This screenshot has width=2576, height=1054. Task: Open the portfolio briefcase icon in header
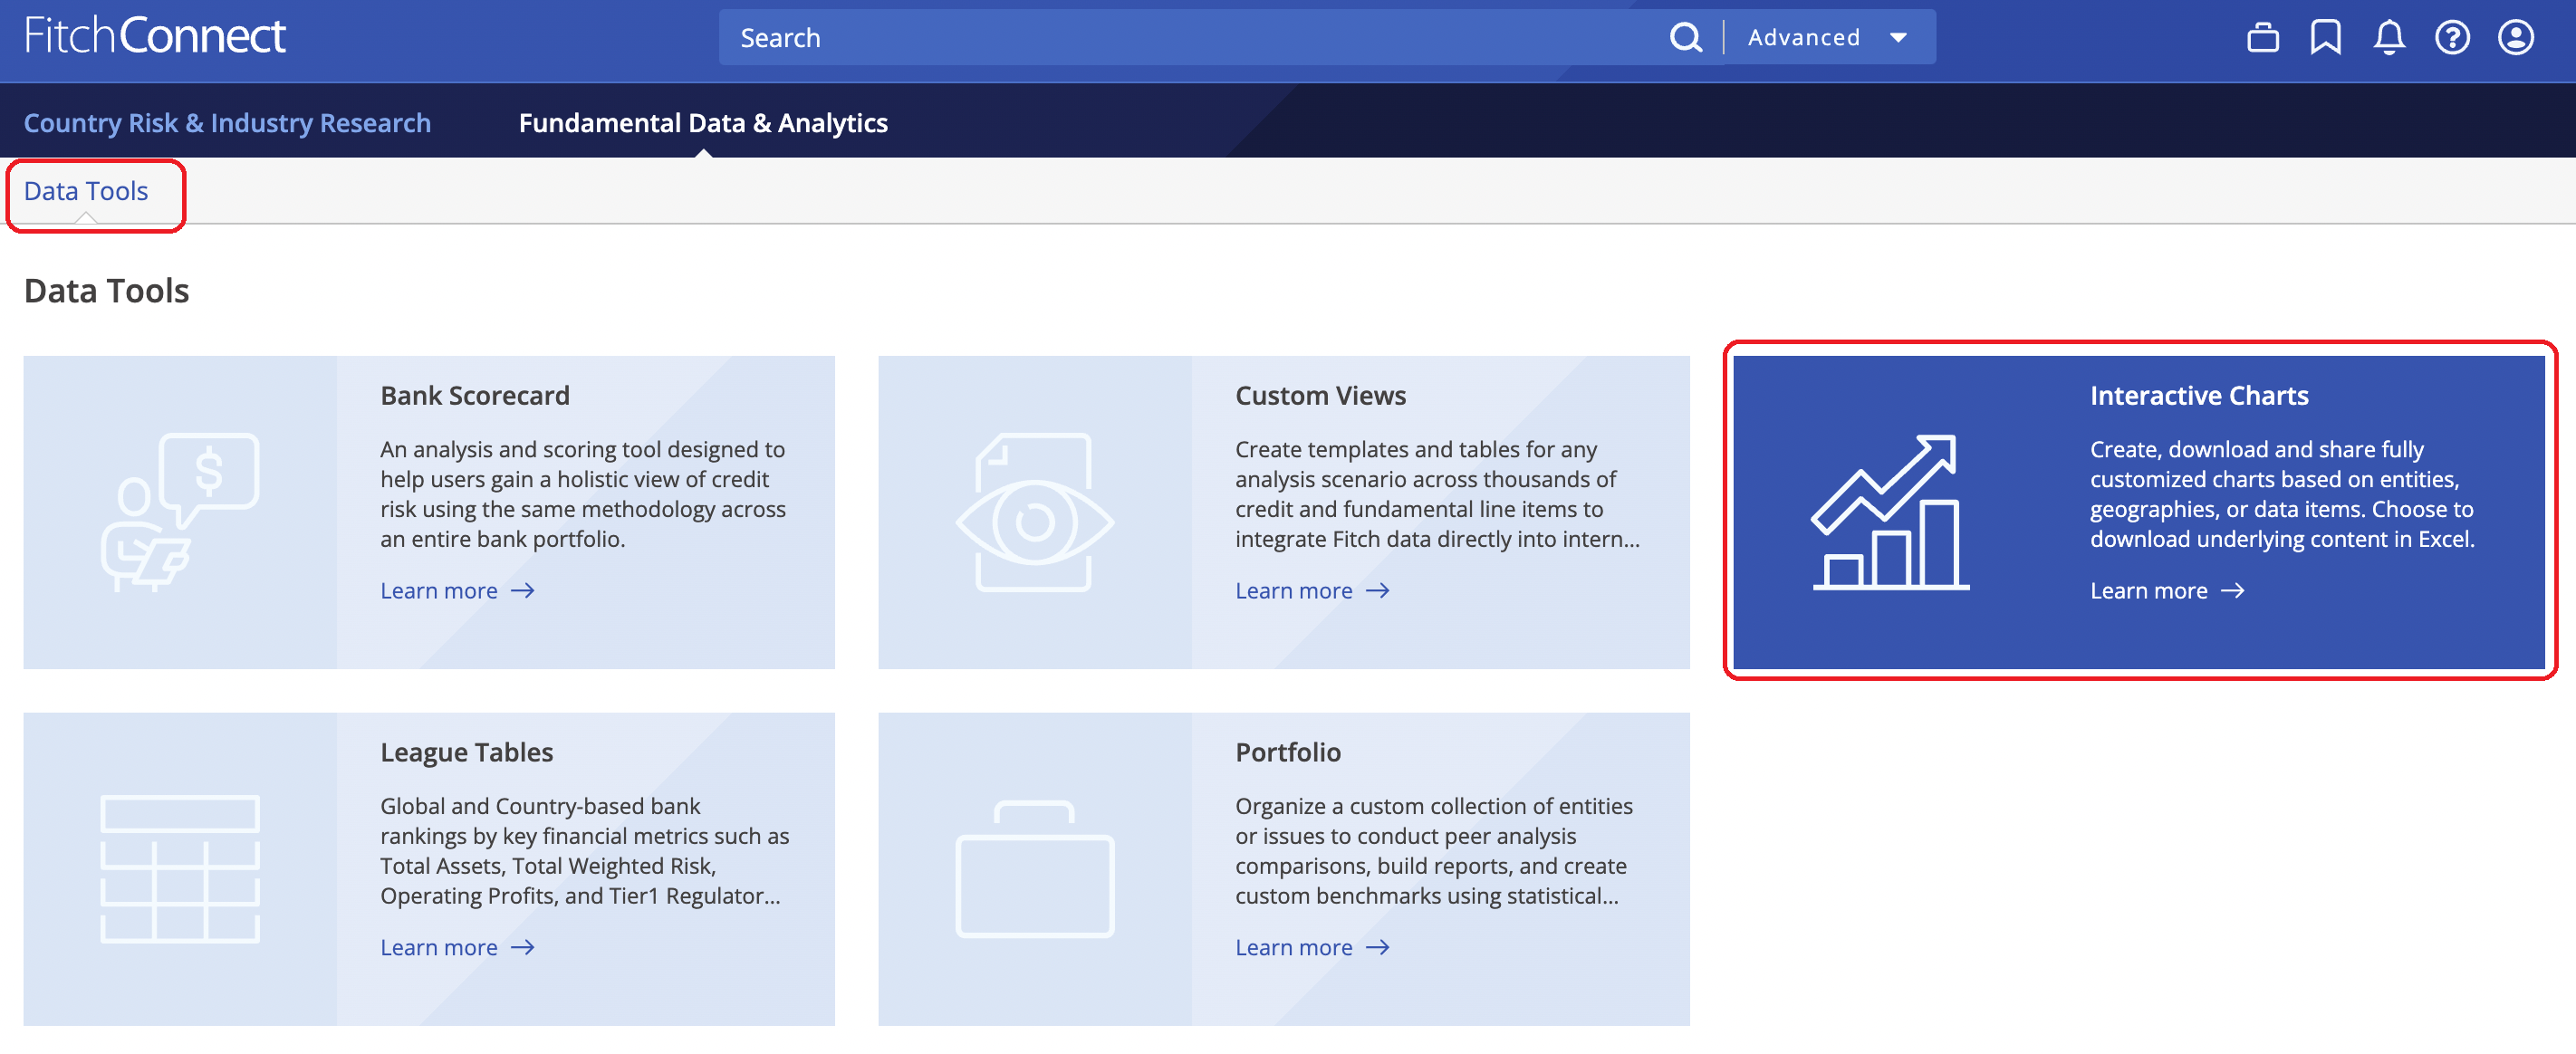[2262, 38]
